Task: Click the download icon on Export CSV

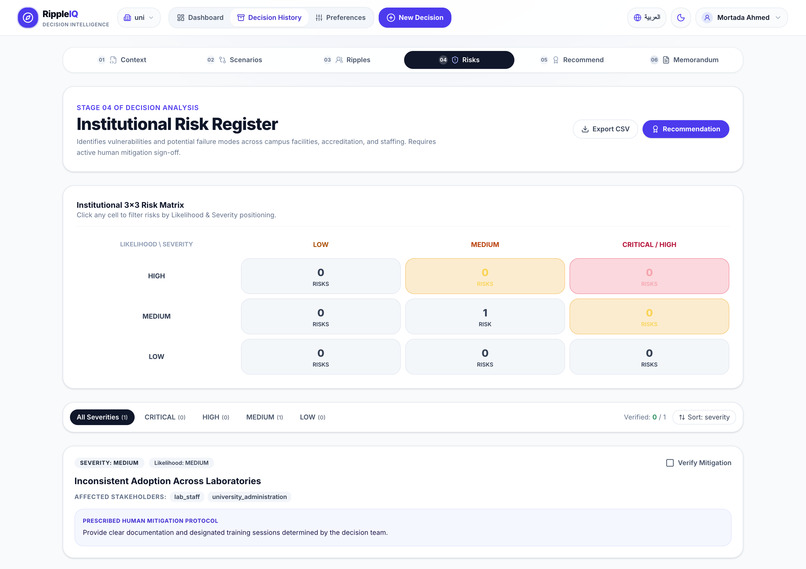Action: click(x=585, y=129)
